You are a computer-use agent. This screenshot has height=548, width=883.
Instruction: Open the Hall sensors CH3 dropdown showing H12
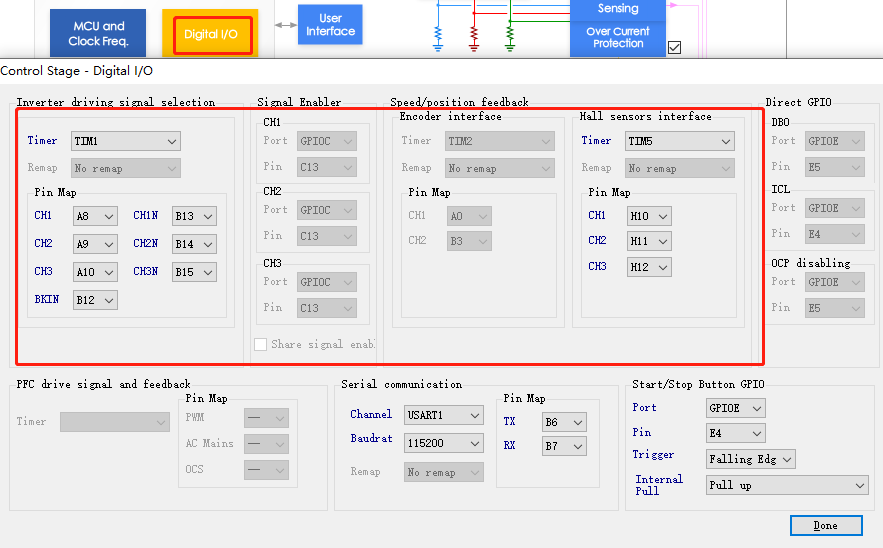pyautogui.click(x=649, y=267)
